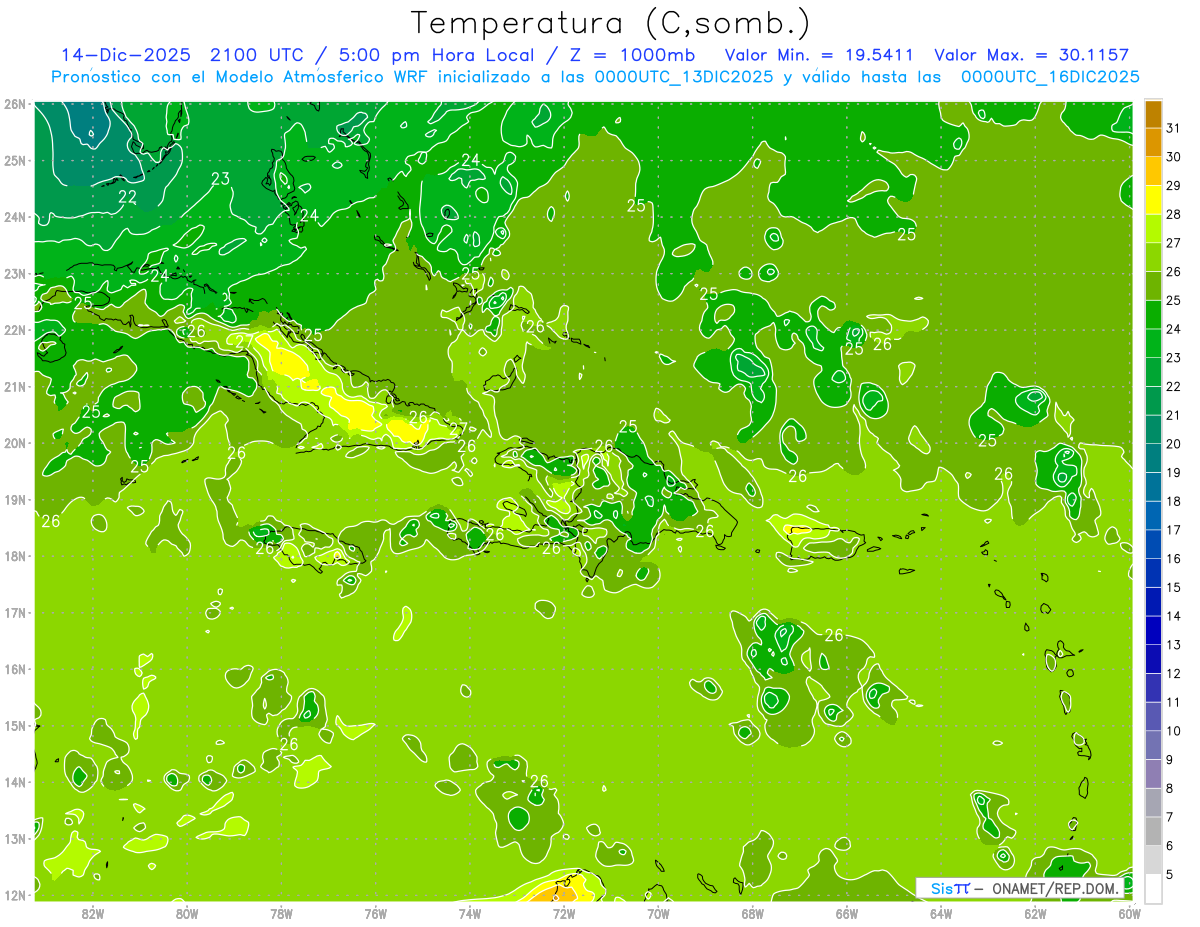Viewport: 1200px width, 927px height.
Task: Click latitude axis label "17N"
Action: click(x=14, y=613)
